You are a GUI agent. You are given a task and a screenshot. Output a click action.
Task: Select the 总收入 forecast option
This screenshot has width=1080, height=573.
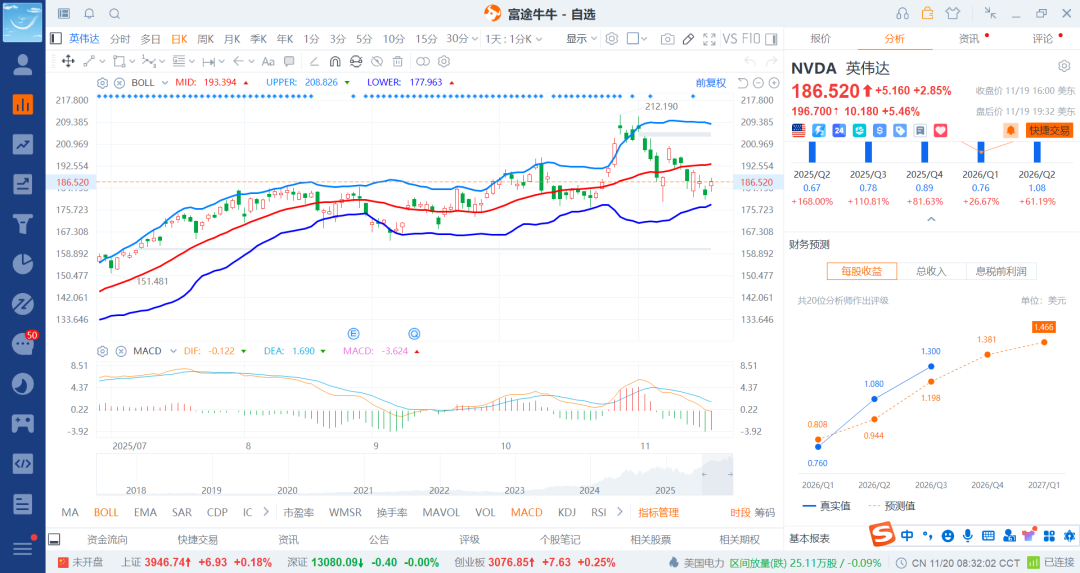click(931, 271)
